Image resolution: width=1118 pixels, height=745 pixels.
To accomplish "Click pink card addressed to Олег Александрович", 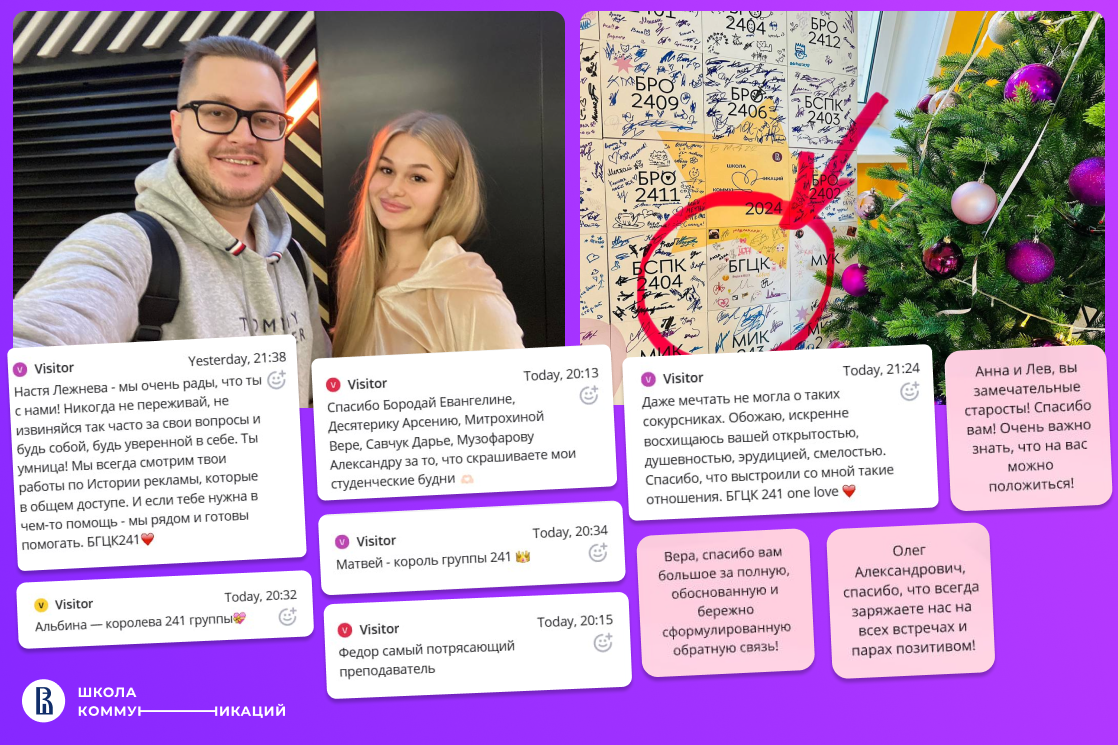I will pos(912,600).
